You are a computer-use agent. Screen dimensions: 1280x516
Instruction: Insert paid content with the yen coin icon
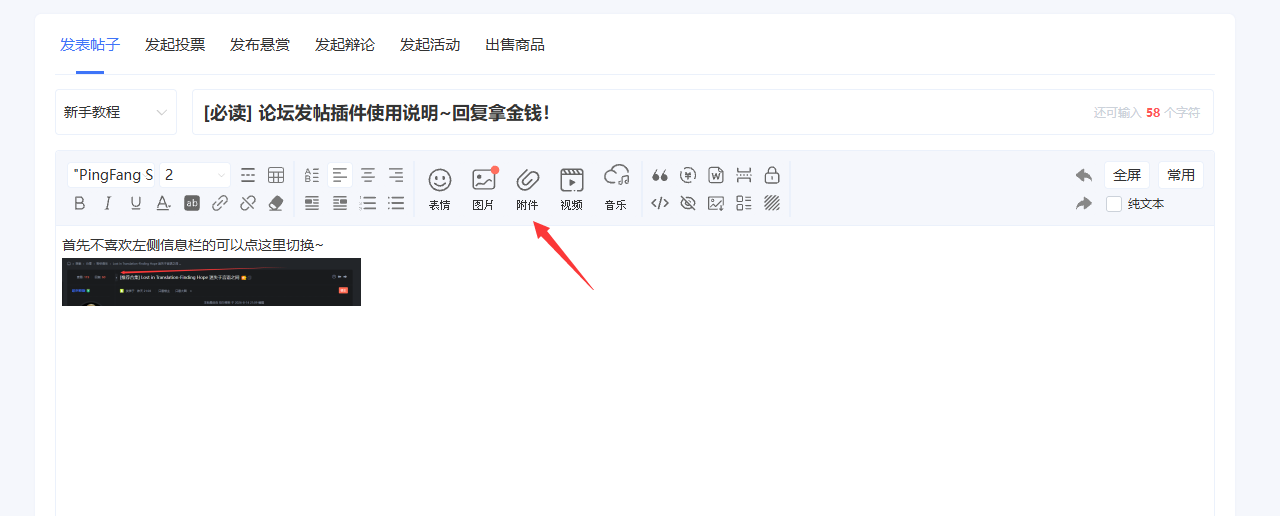[688, 175]
